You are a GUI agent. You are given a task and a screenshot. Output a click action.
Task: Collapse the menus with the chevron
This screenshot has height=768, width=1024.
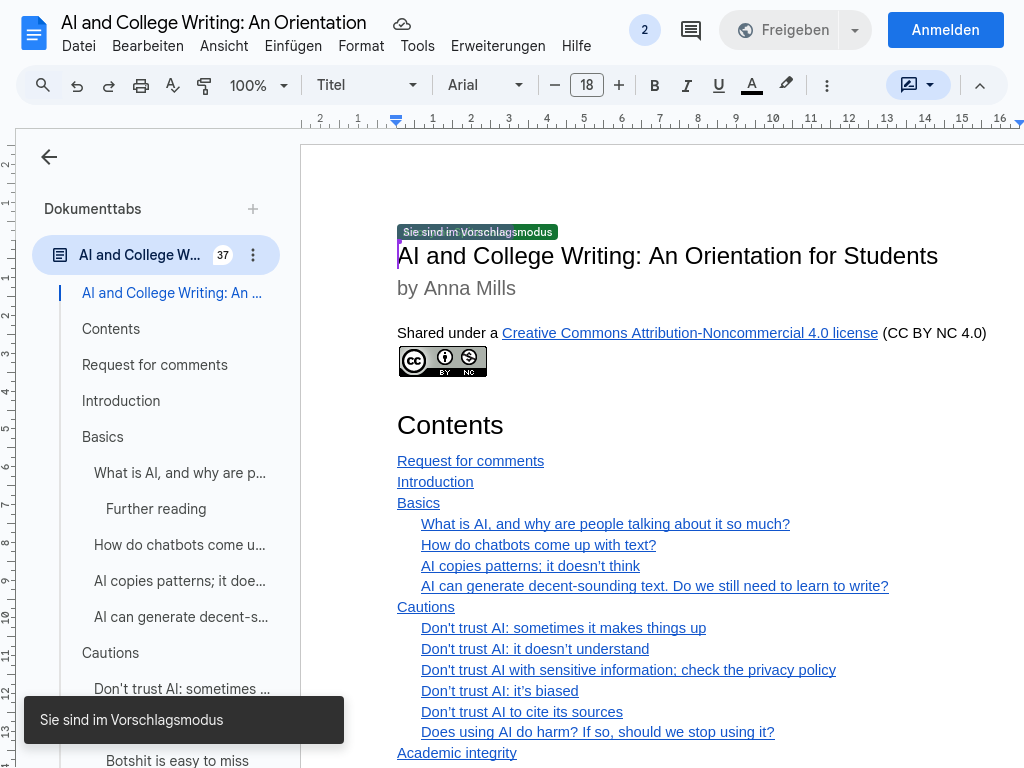(x=980, y=86)
